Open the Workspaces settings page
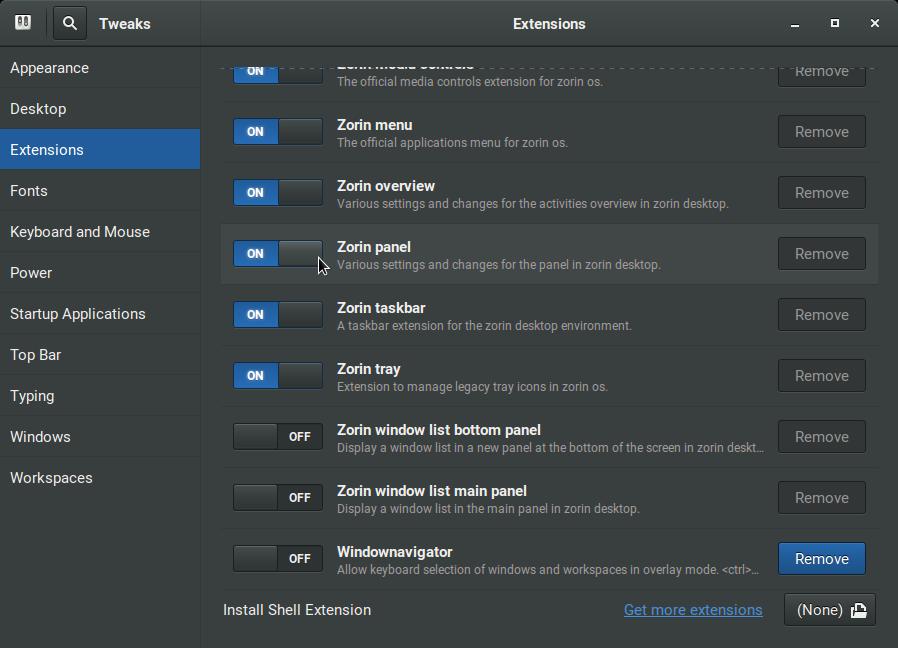Screen dimensions: 898x648 point(51,478)
